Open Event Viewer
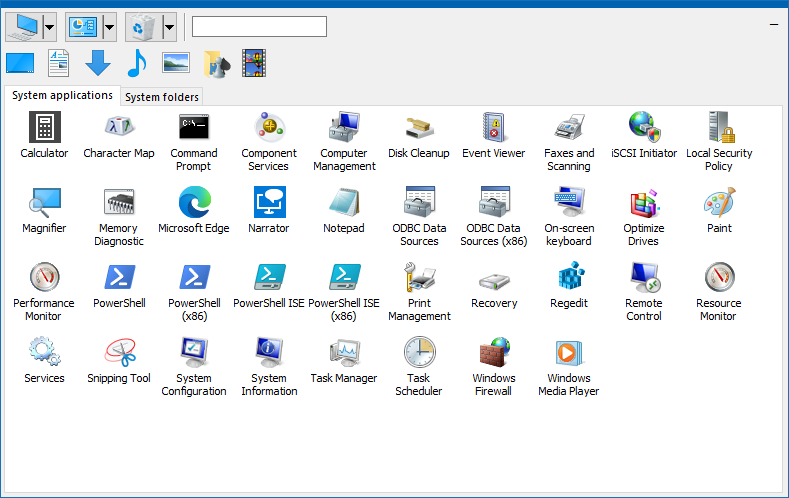Image resolution: width=789 pixels, height=498 pixels. [x=494, y=128]
